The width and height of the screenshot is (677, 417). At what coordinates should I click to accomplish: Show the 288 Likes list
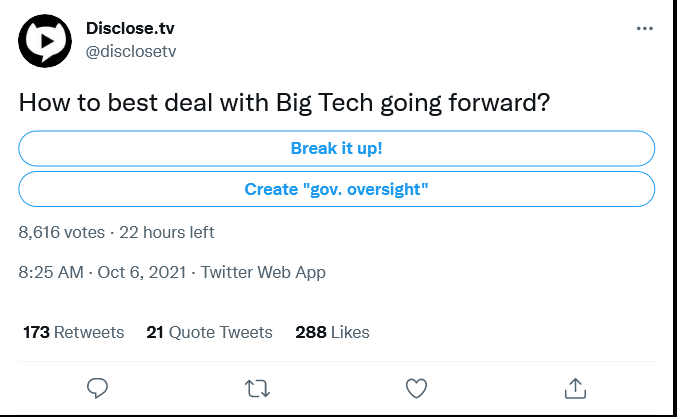[332, 332]
